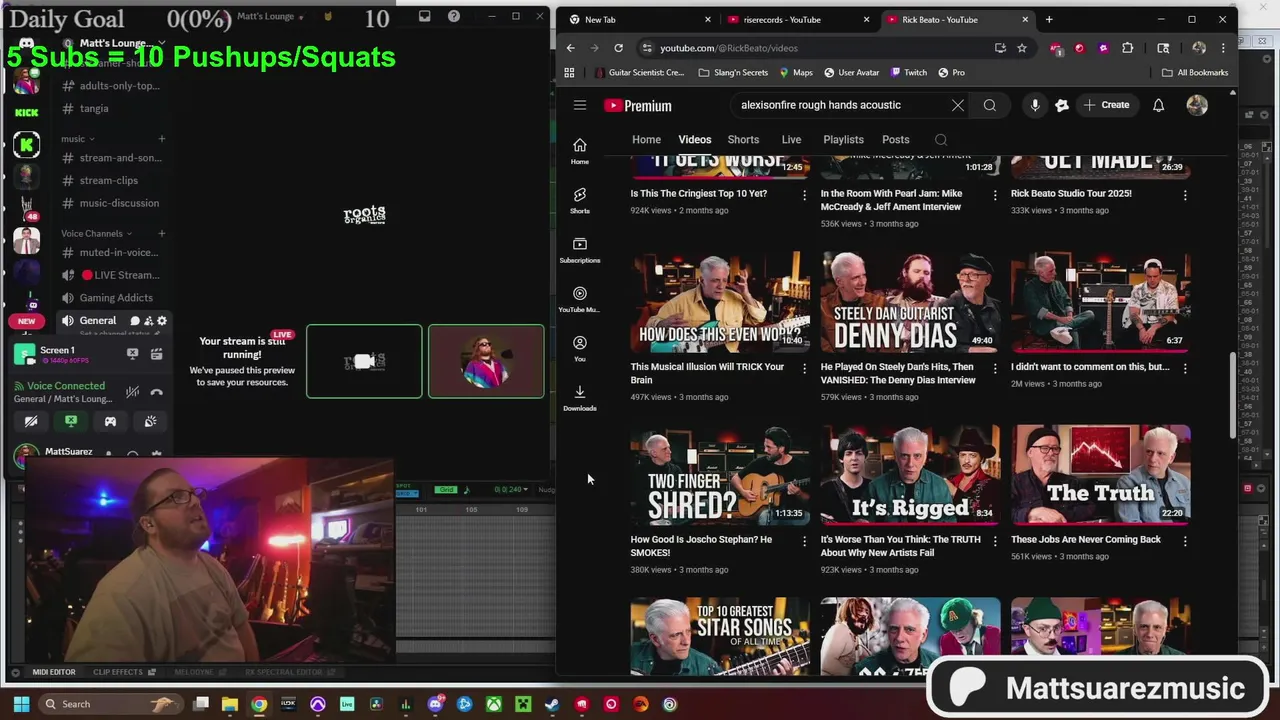Open Discord General channel settings gear
Screen dimensions: 1280x720
point(162,321)
